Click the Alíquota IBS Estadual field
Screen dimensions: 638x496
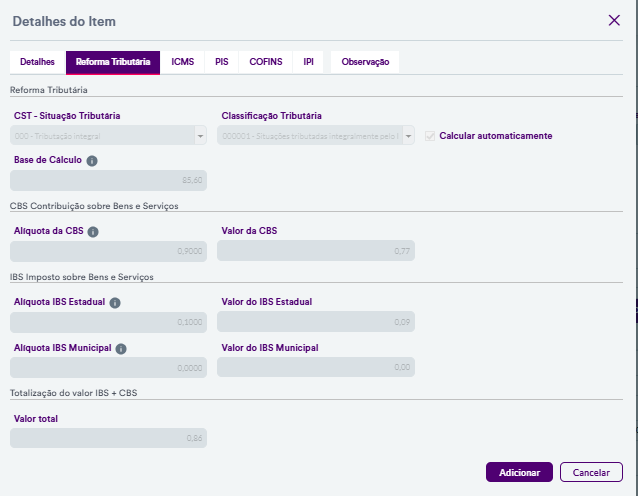(x=108, y=322)
